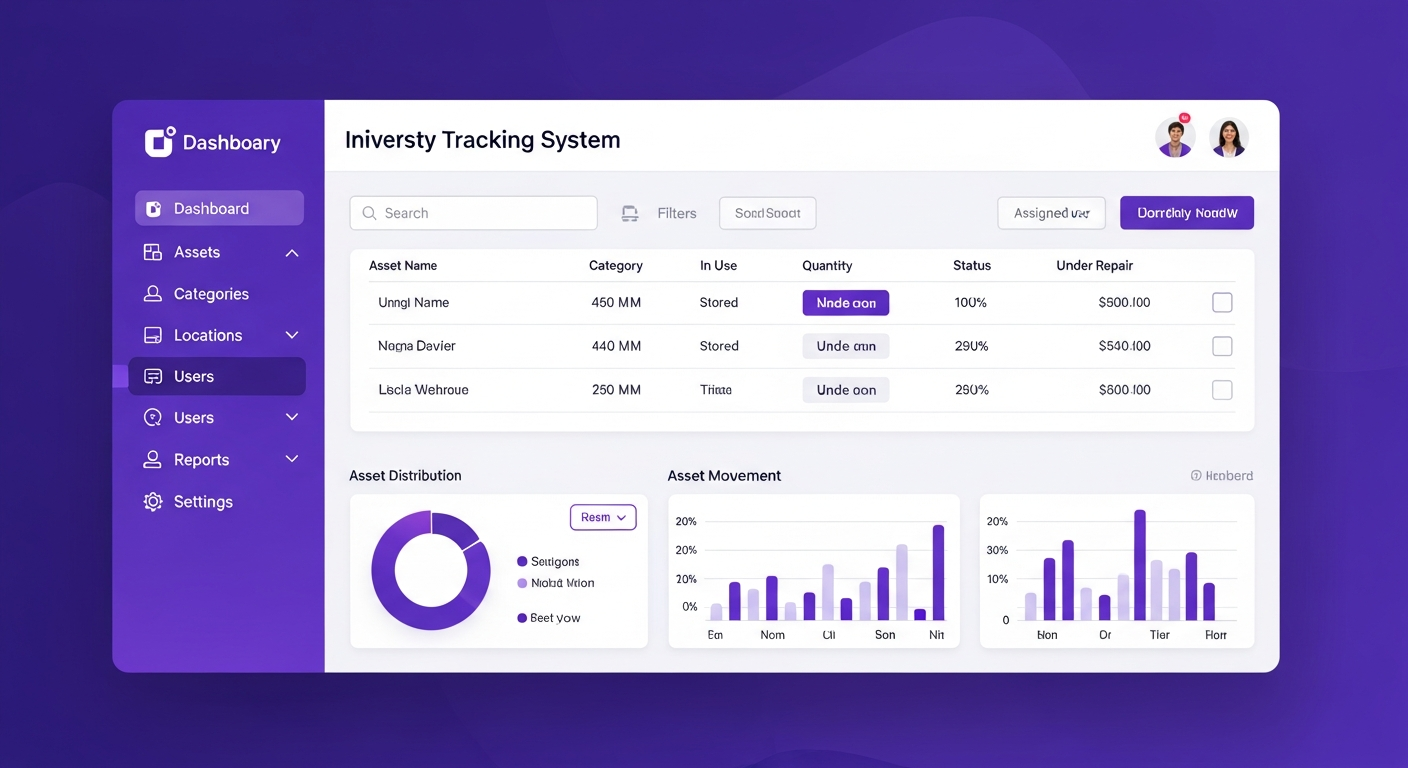Screen dimensions: 1408x768
Task: Click the Categories person icon
Action: pyautogui.click(x=153, y=294)
